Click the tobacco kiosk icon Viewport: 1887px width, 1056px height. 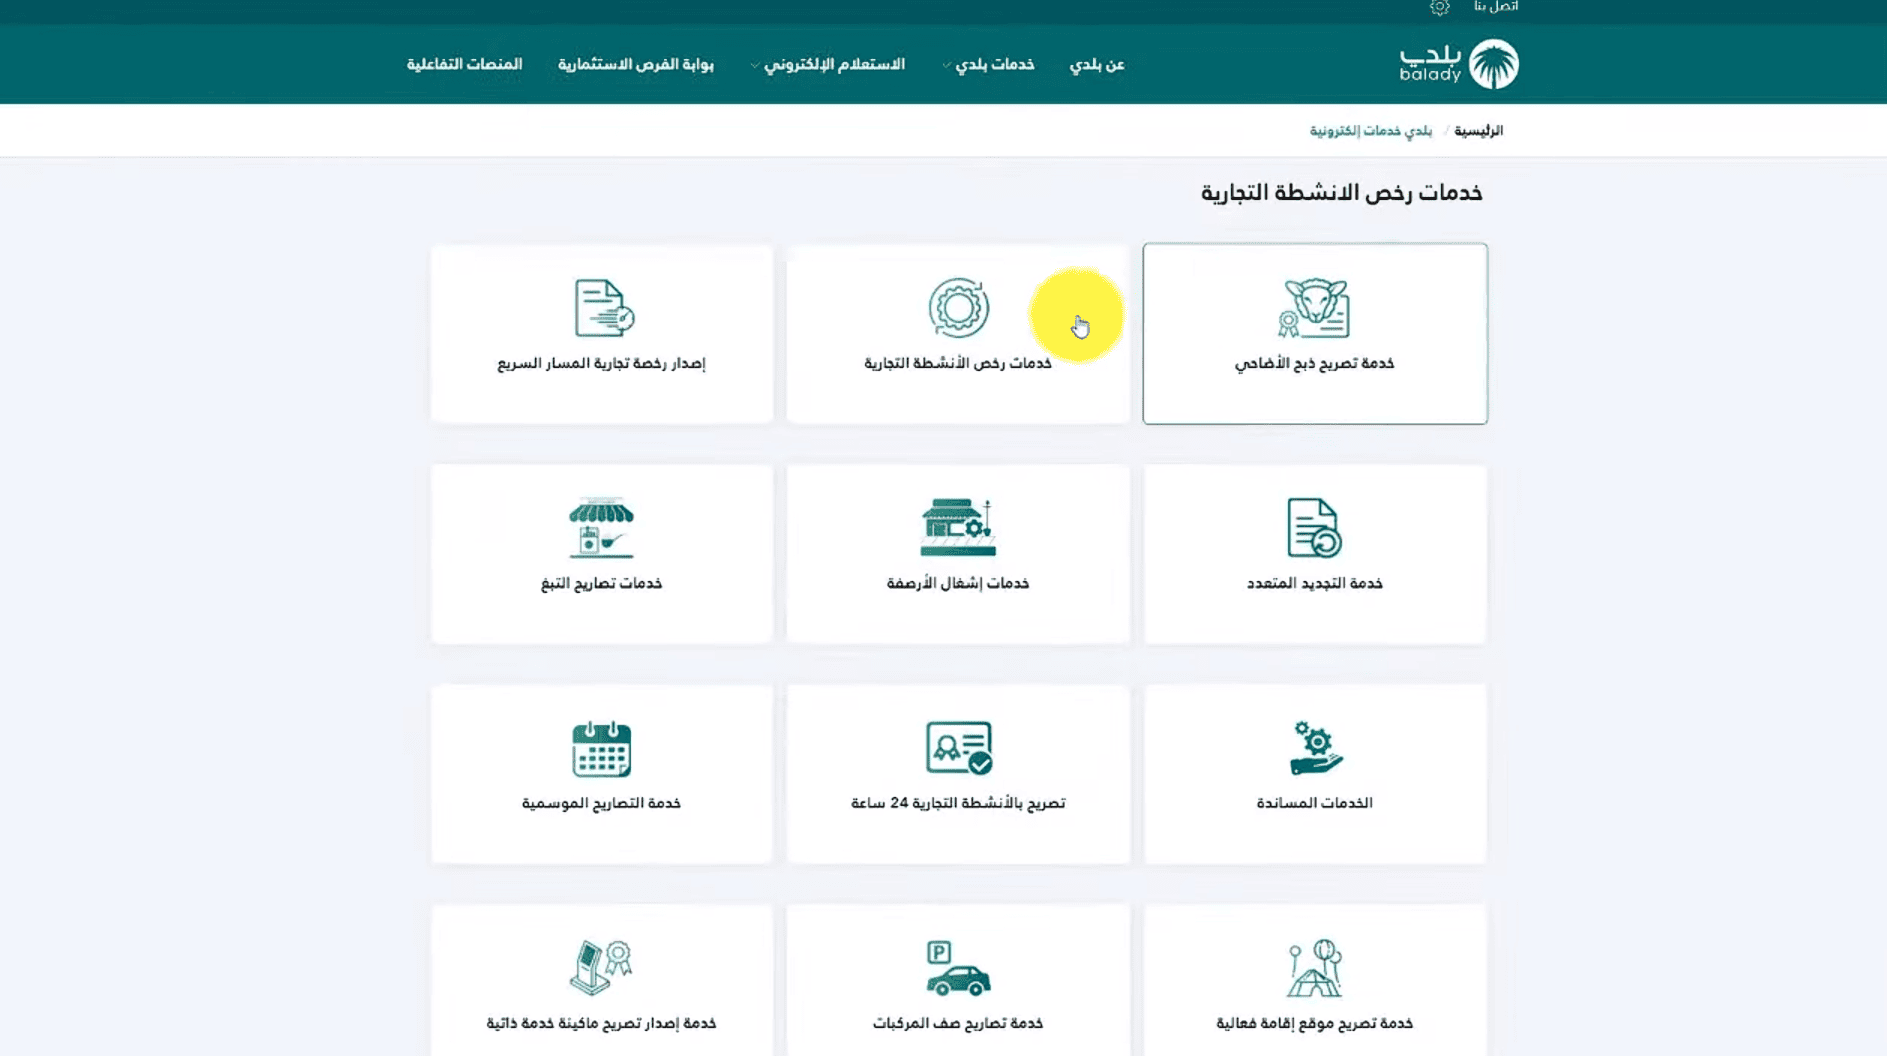pyautogui.click(x=601, y=527)
